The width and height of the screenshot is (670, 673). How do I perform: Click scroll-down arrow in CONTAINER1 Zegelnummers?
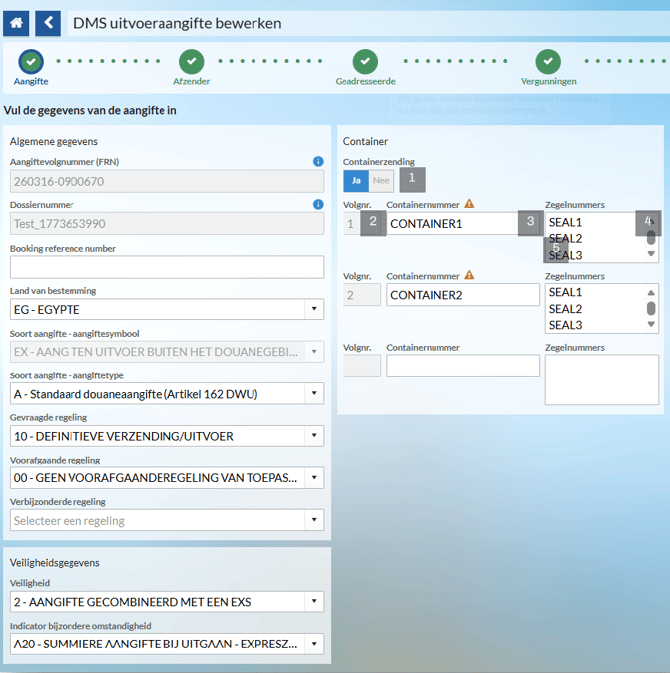pyautogui.click(x=651, y=254)
